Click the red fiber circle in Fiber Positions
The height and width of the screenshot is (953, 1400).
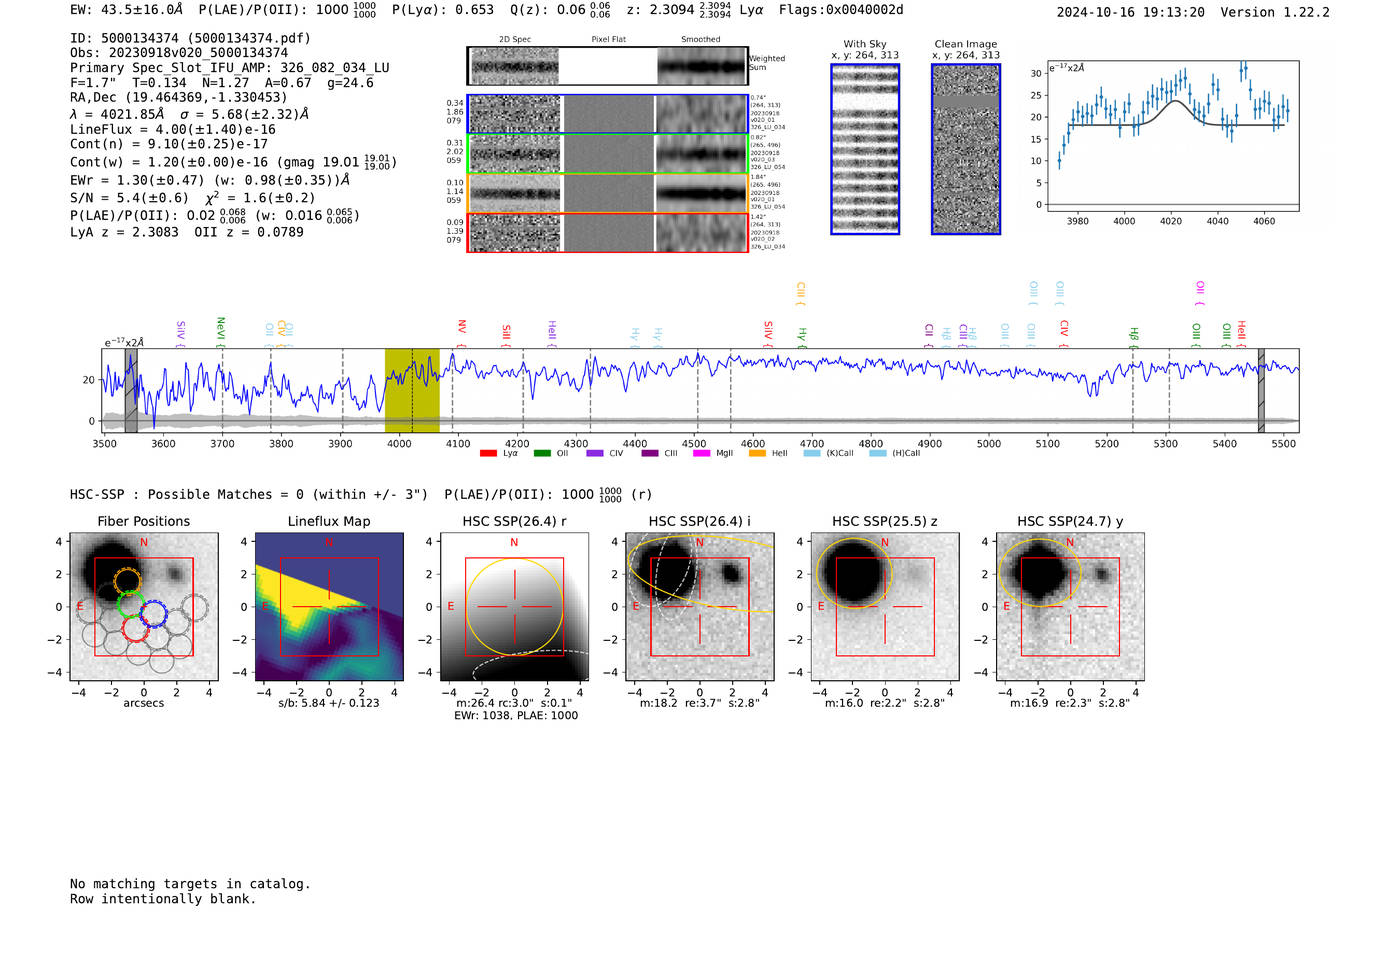tap(135, 628)
